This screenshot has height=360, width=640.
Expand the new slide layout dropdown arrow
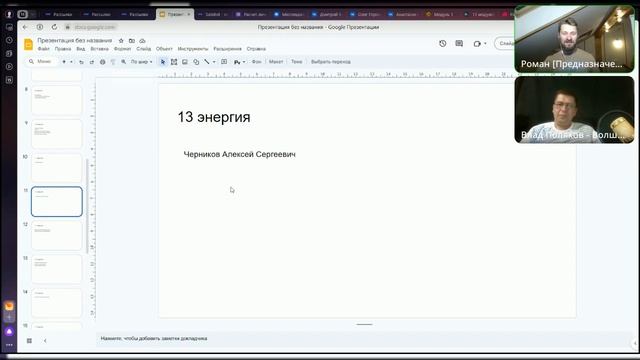tap(71, 62)
